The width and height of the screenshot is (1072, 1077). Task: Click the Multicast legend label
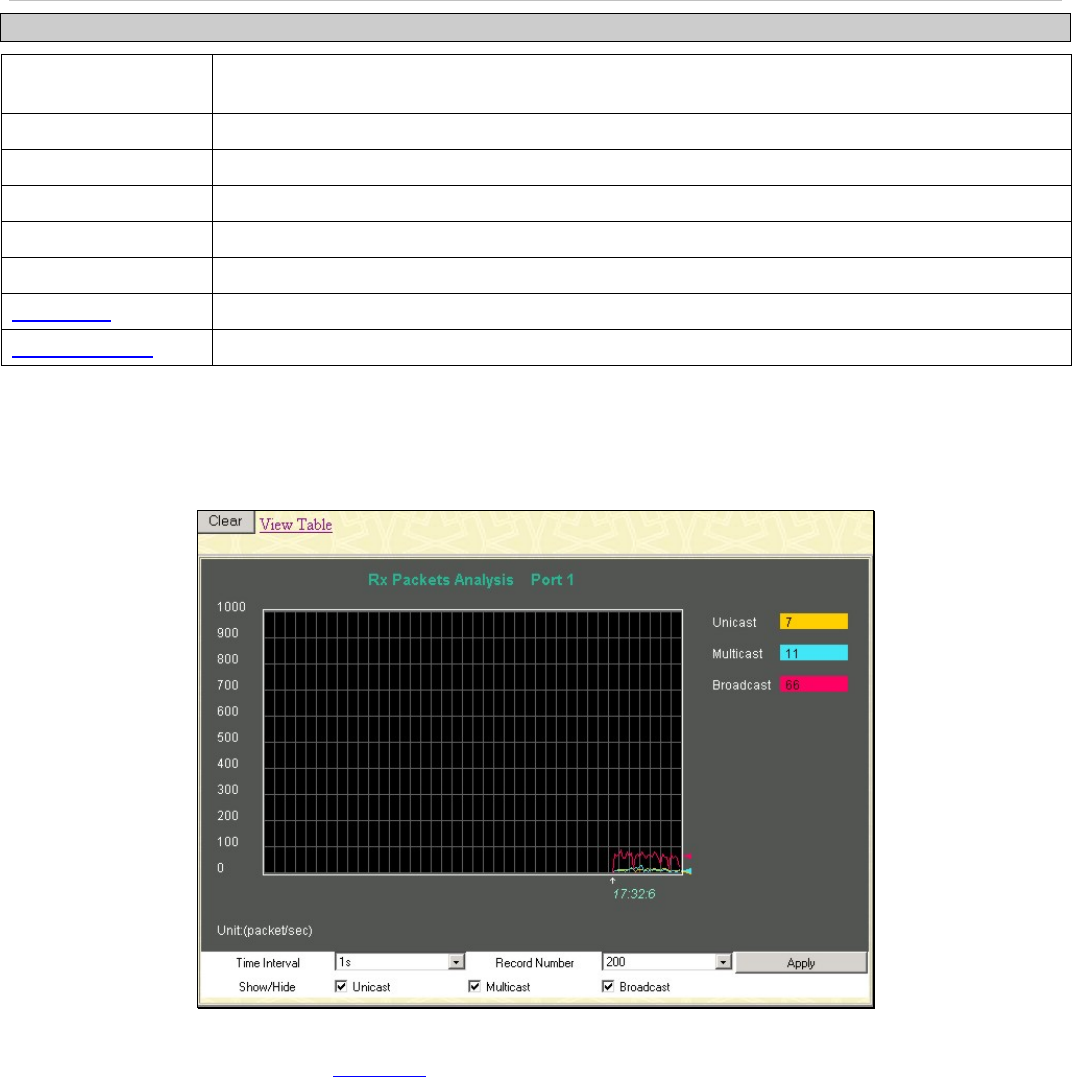click(x=738, y=654)
